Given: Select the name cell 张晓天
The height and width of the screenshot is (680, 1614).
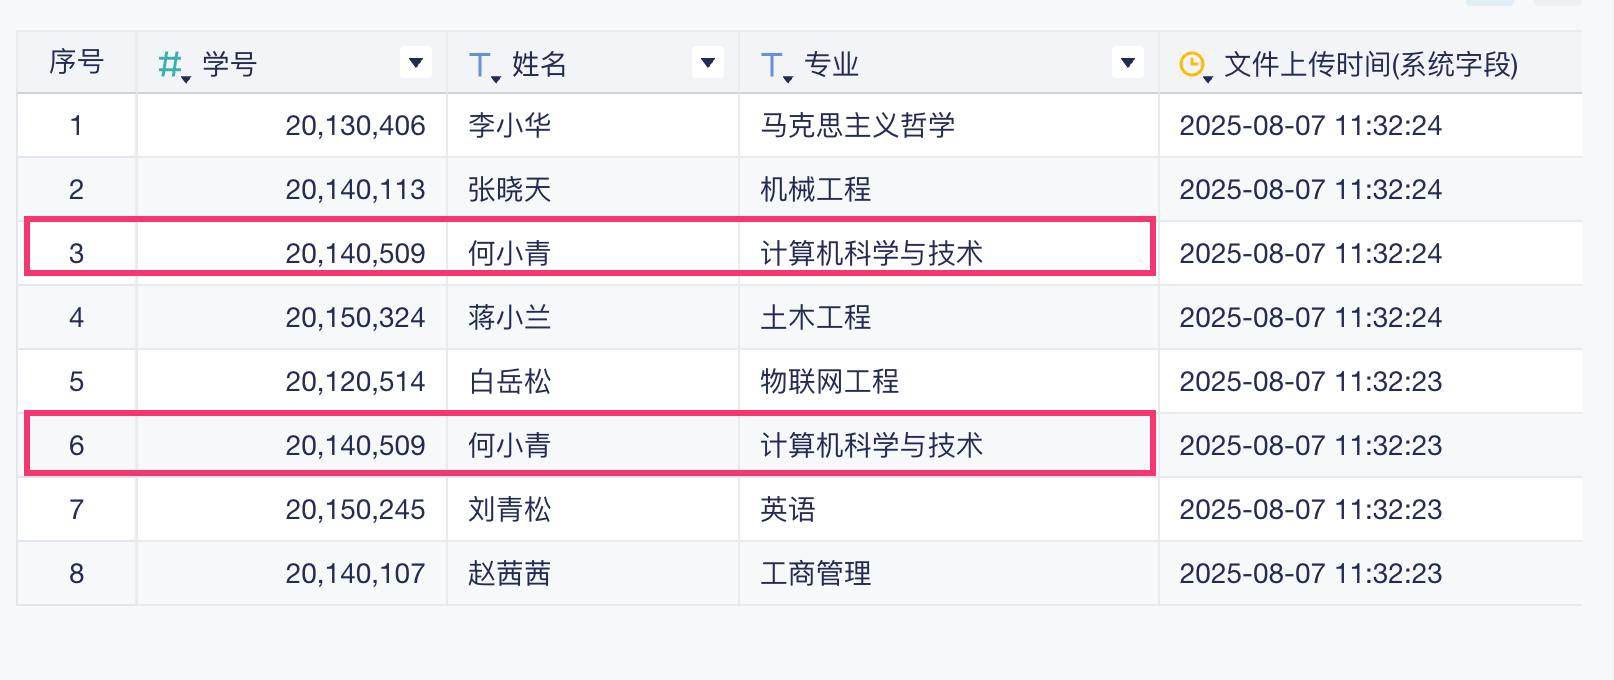Looking at the screenshot, I should tap(510, 190).
